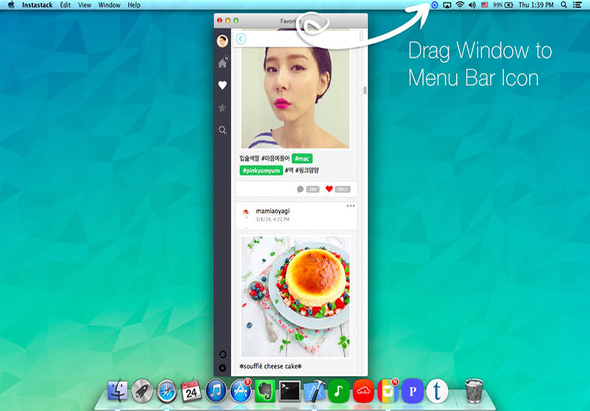The height and width of the screenshot is (411, 590).
Task: Open the soufflé cheese cake photo
Action: pyautogui.click(x=295, y=297)
